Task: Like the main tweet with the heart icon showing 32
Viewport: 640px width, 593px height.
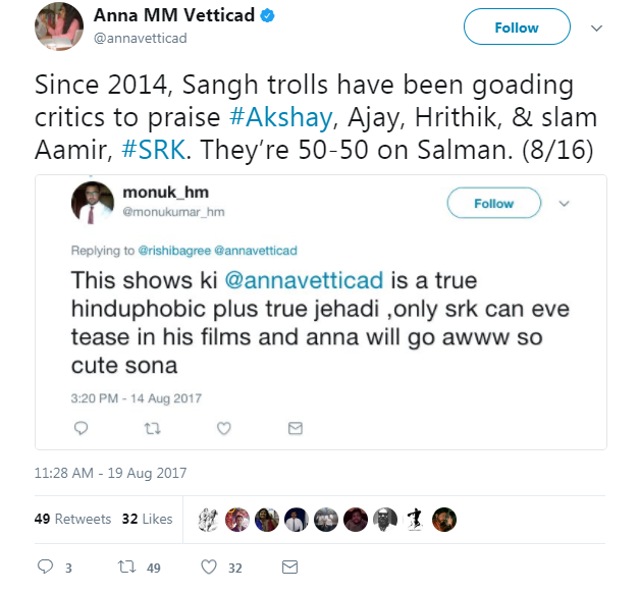Action: [209, 567]
